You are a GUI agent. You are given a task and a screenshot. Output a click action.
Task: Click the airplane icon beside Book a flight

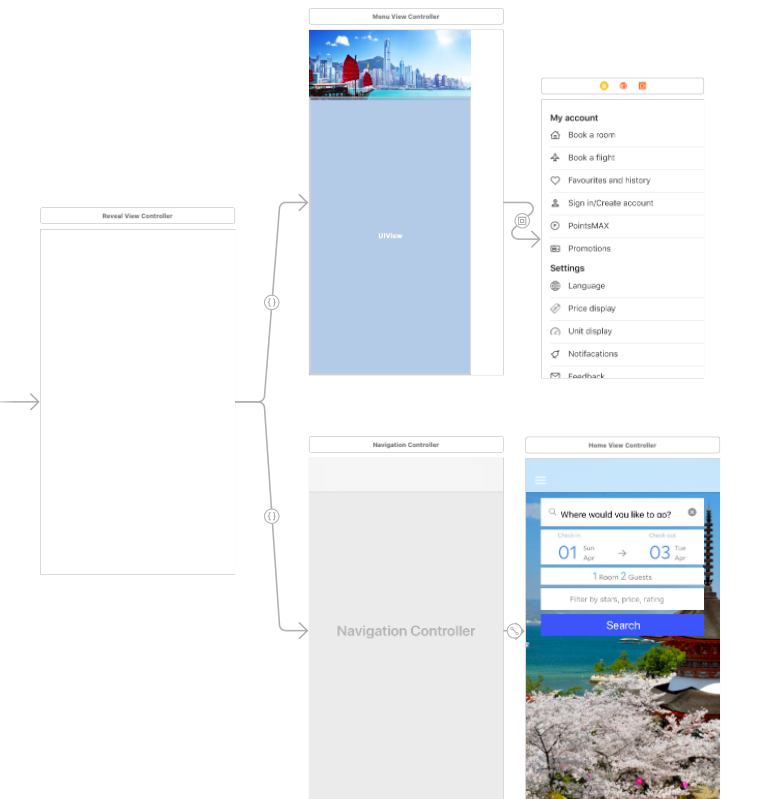click(x=555, y=157)
